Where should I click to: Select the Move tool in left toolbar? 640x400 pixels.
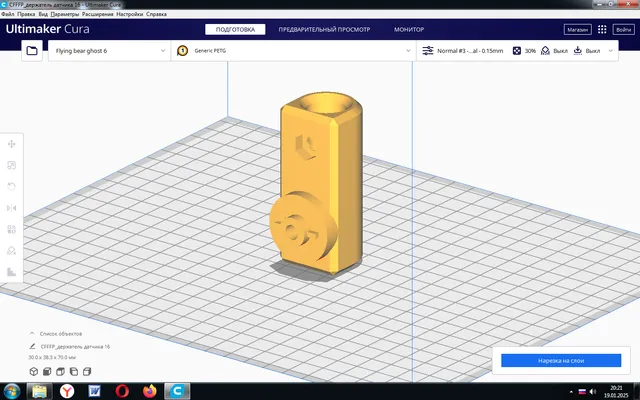[11, 144]
